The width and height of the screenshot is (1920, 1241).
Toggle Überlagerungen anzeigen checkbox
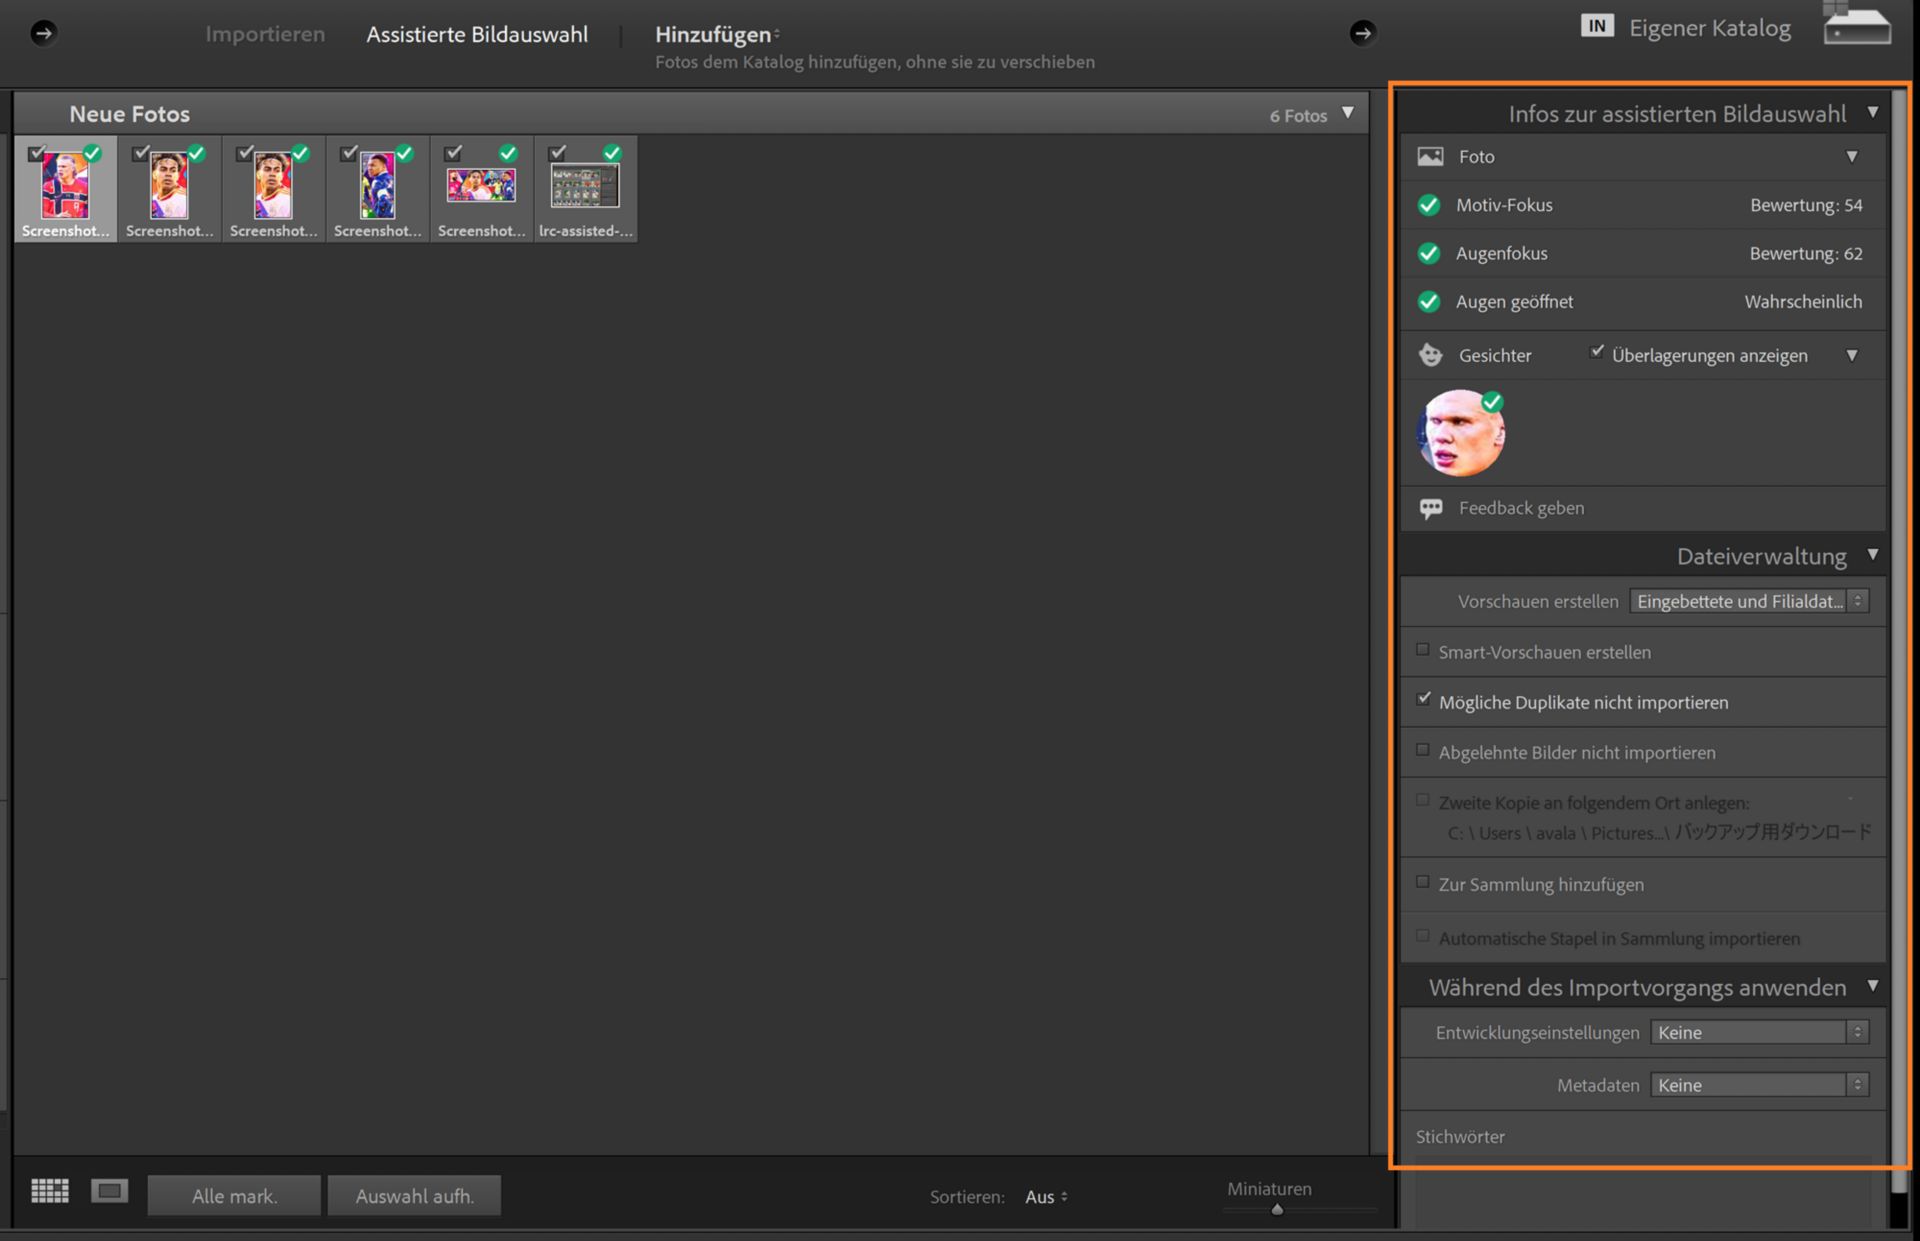coord(1597,352)
